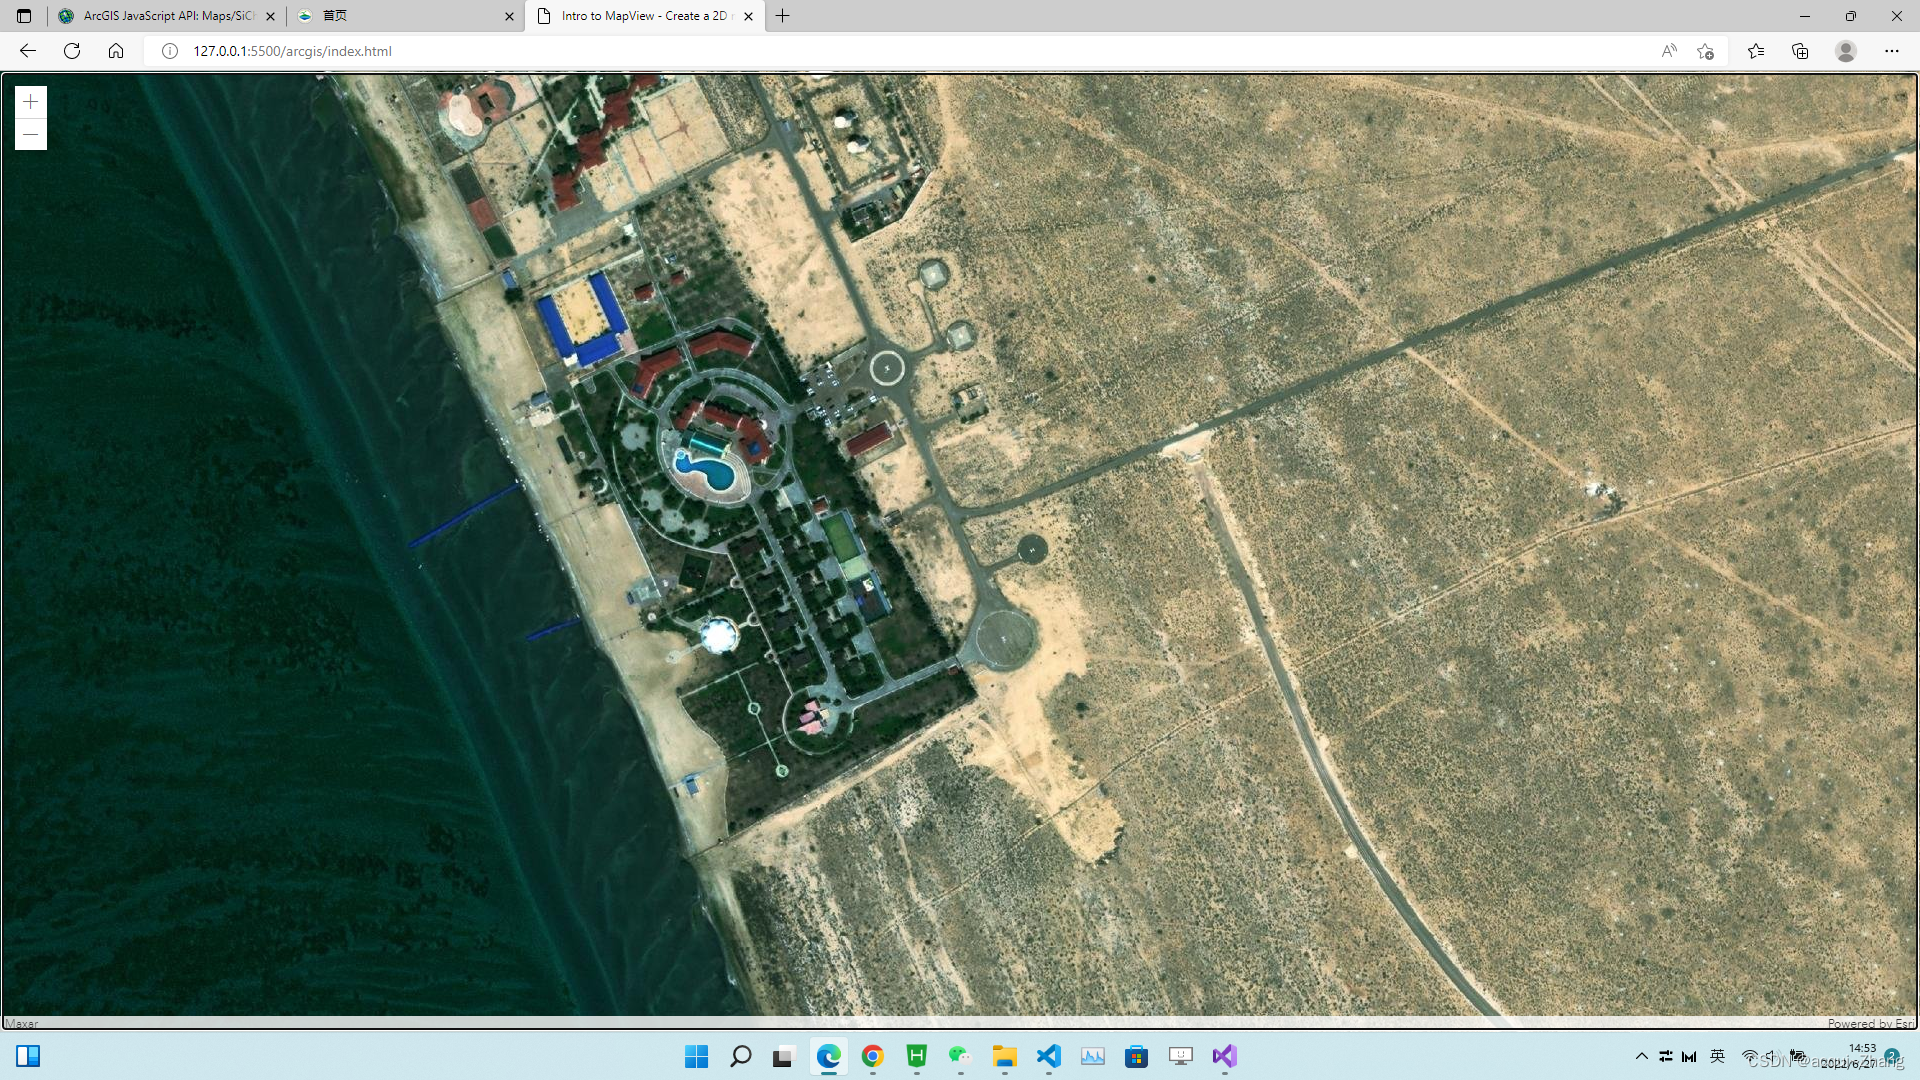Viewport: 1920px width, 1080px height.
Task: Open browser Settings and more menu
Action: coord(1892,51)
